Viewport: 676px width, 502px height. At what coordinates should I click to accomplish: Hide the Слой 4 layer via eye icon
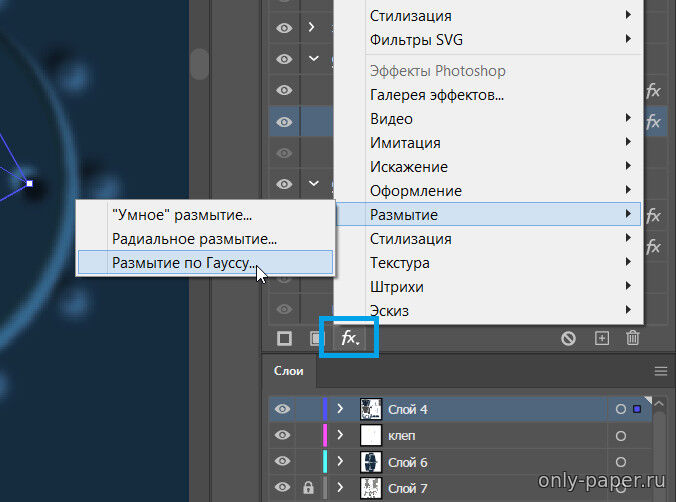pyautogui.click(x=284, y=409)
